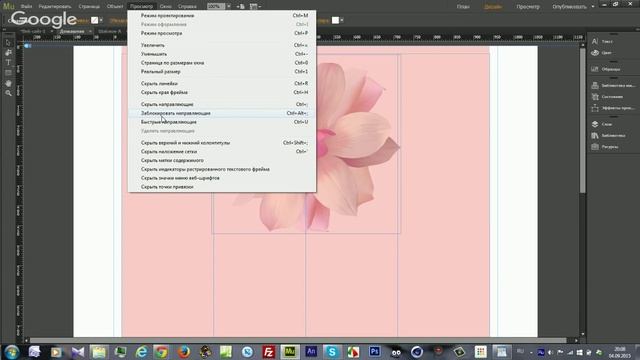Click the Muse Mu application logo
The image size is (640, 360).
(x=8, y=6)
